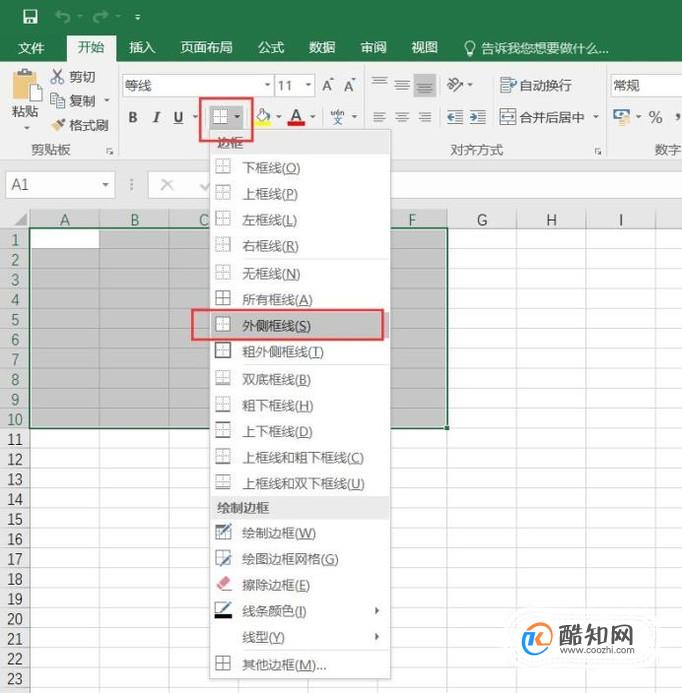Open the 合并后居中 dropdown arrow
The height and width of the screenshot is (693, 682).
coord(596,117)
